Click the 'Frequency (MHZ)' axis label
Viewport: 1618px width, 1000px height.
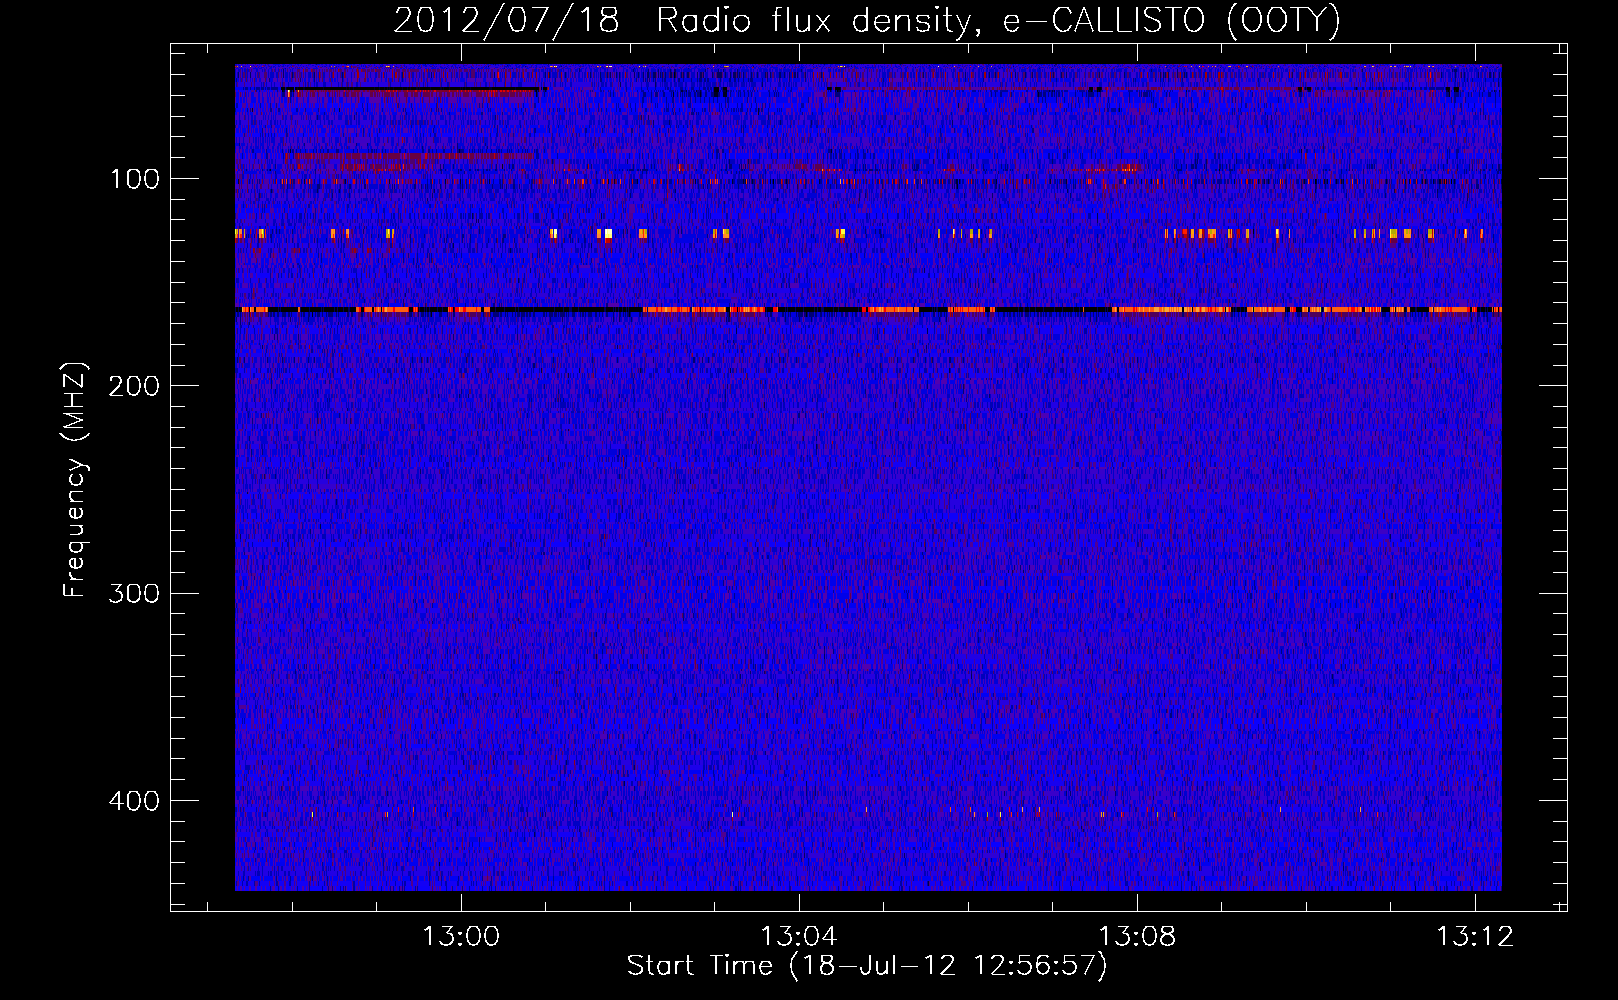[x=75, y=480]
